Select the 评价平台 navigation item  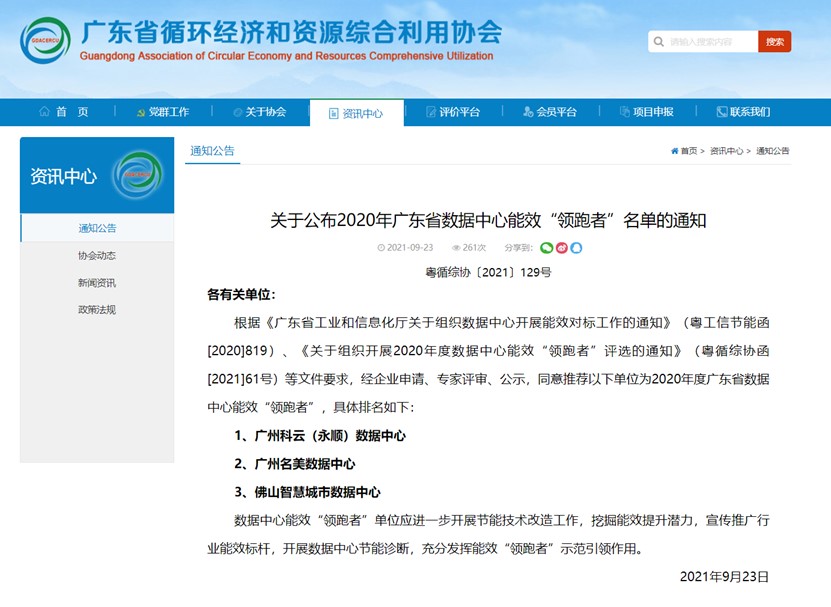(452, 112)
